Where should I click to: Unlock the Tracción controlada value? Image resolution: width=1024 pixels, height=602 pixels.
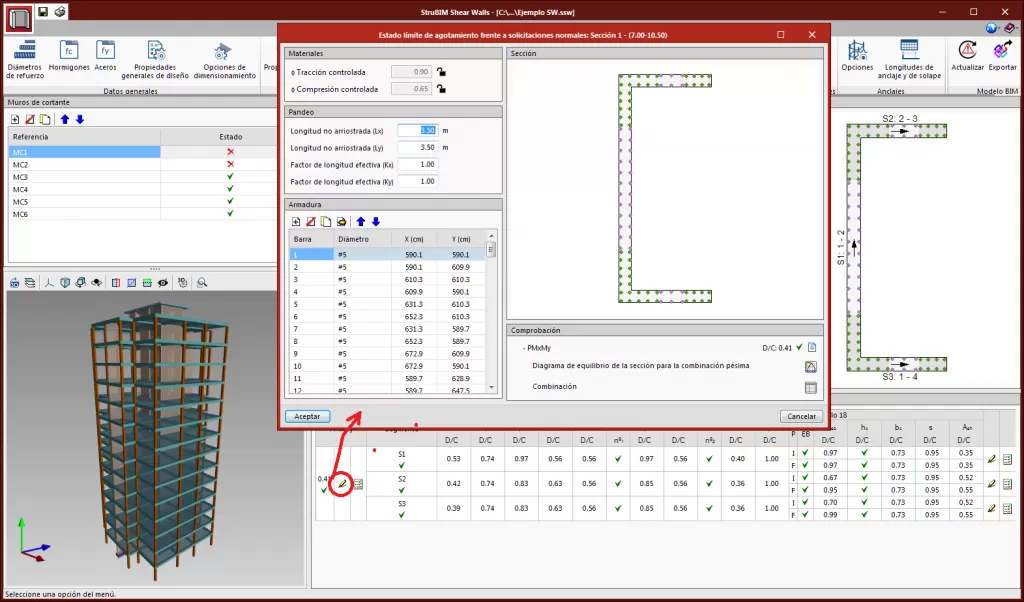point(441,72)
